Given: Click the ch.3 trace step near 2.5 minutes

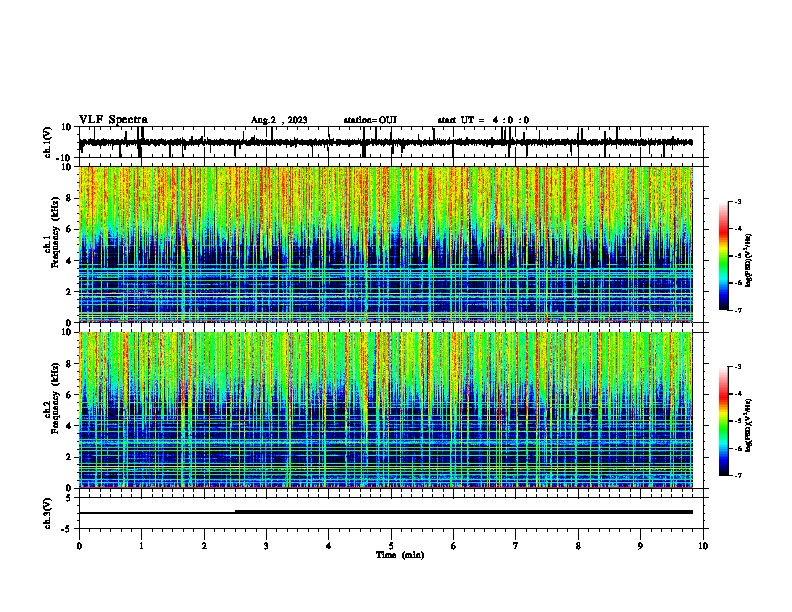Looking at the screenshot, I should click(x=235, y=512).
